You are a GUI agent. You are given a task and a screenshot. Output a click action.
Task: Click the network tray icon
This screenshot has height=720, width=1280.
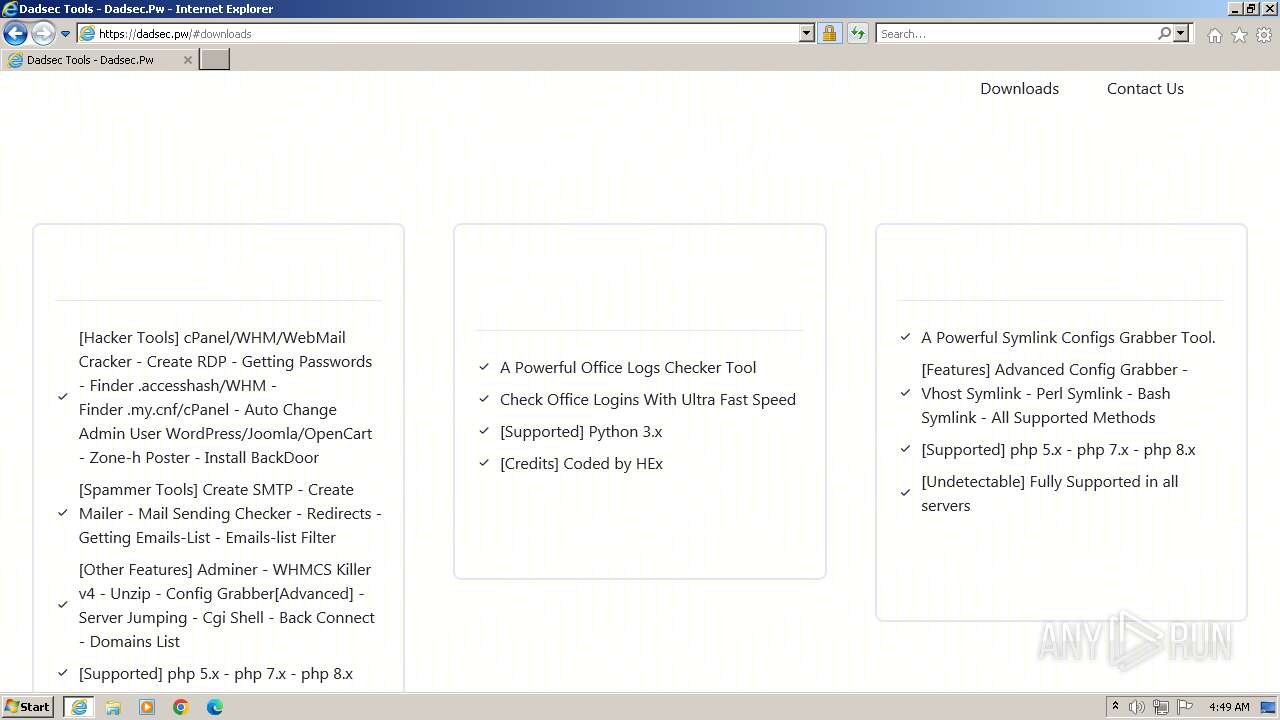click(x=1161, y=707)
